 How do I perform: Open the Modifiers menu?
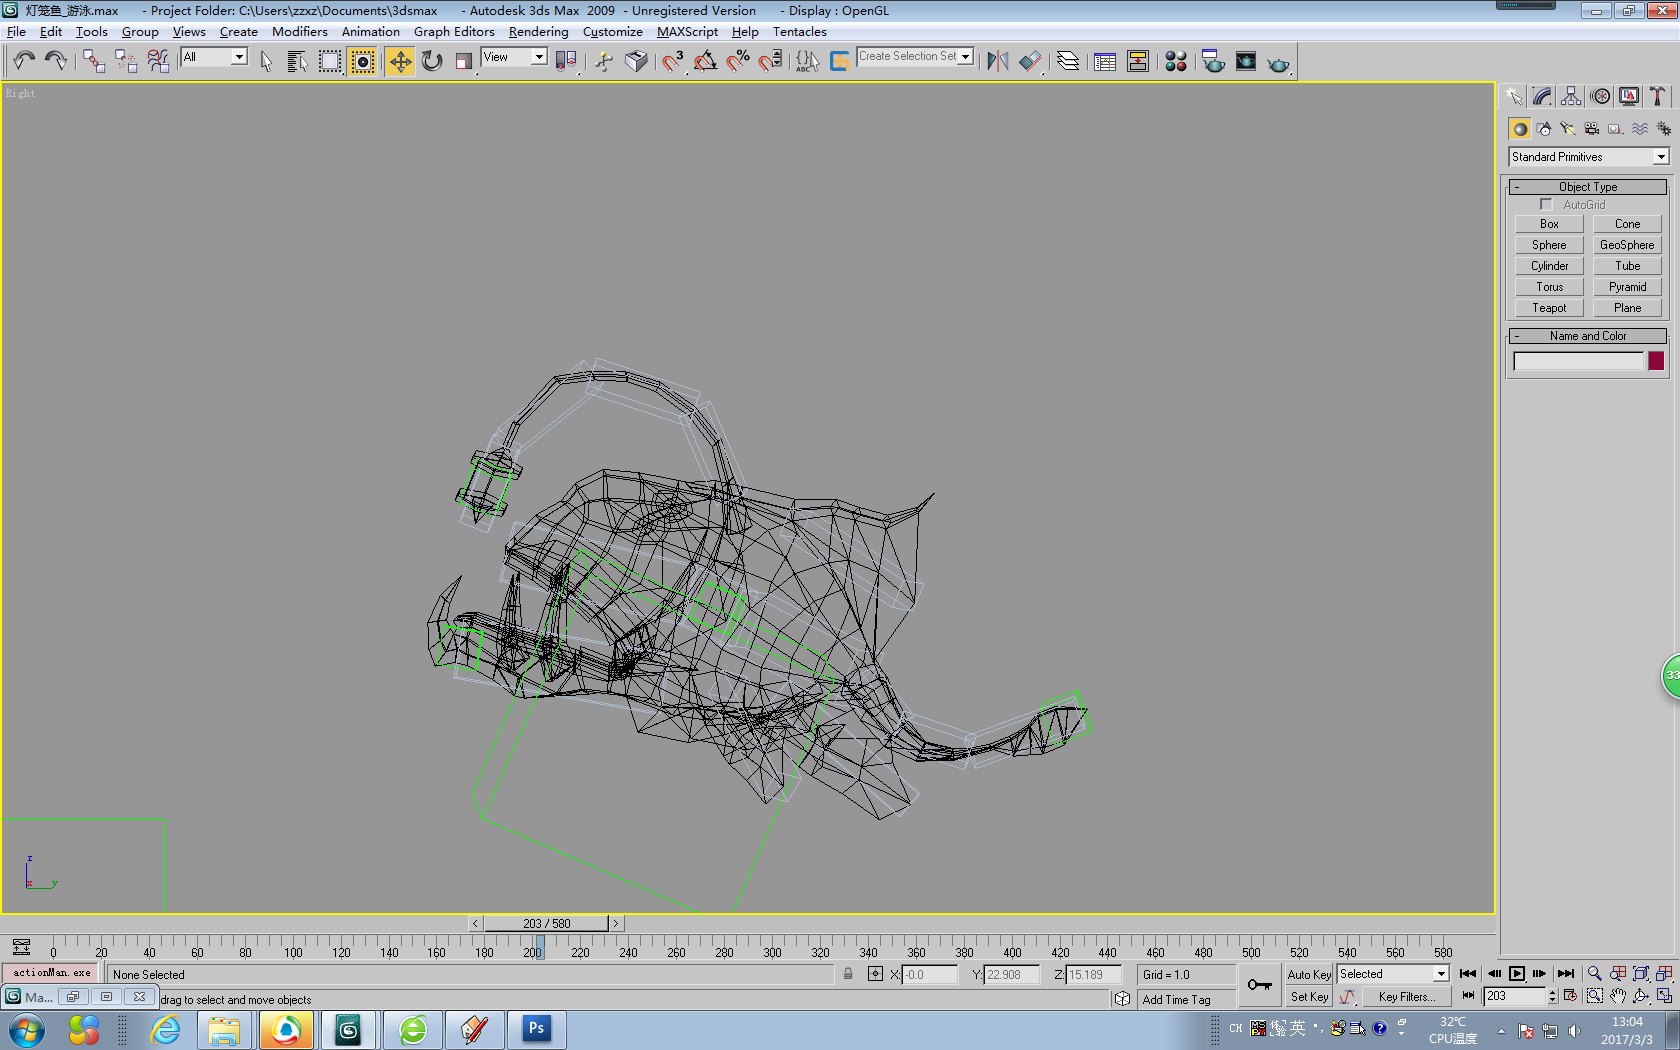[299, 32]
